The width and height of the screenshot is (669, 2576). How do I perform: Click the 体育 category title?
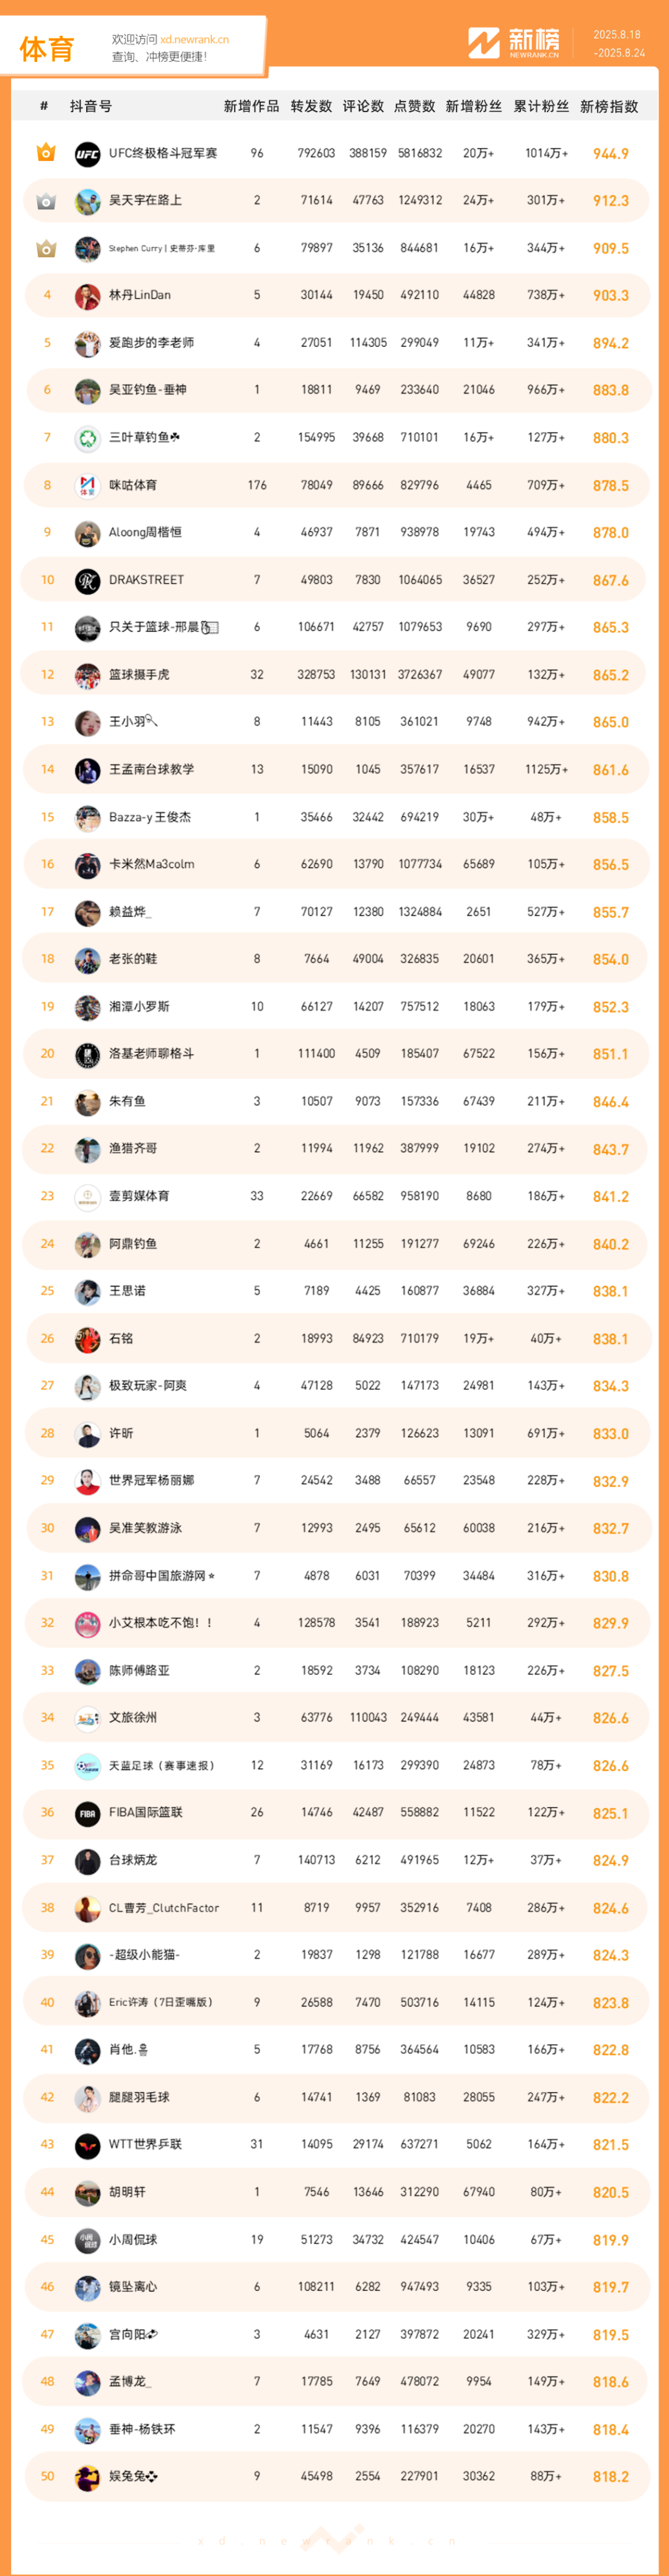(47, 48)
